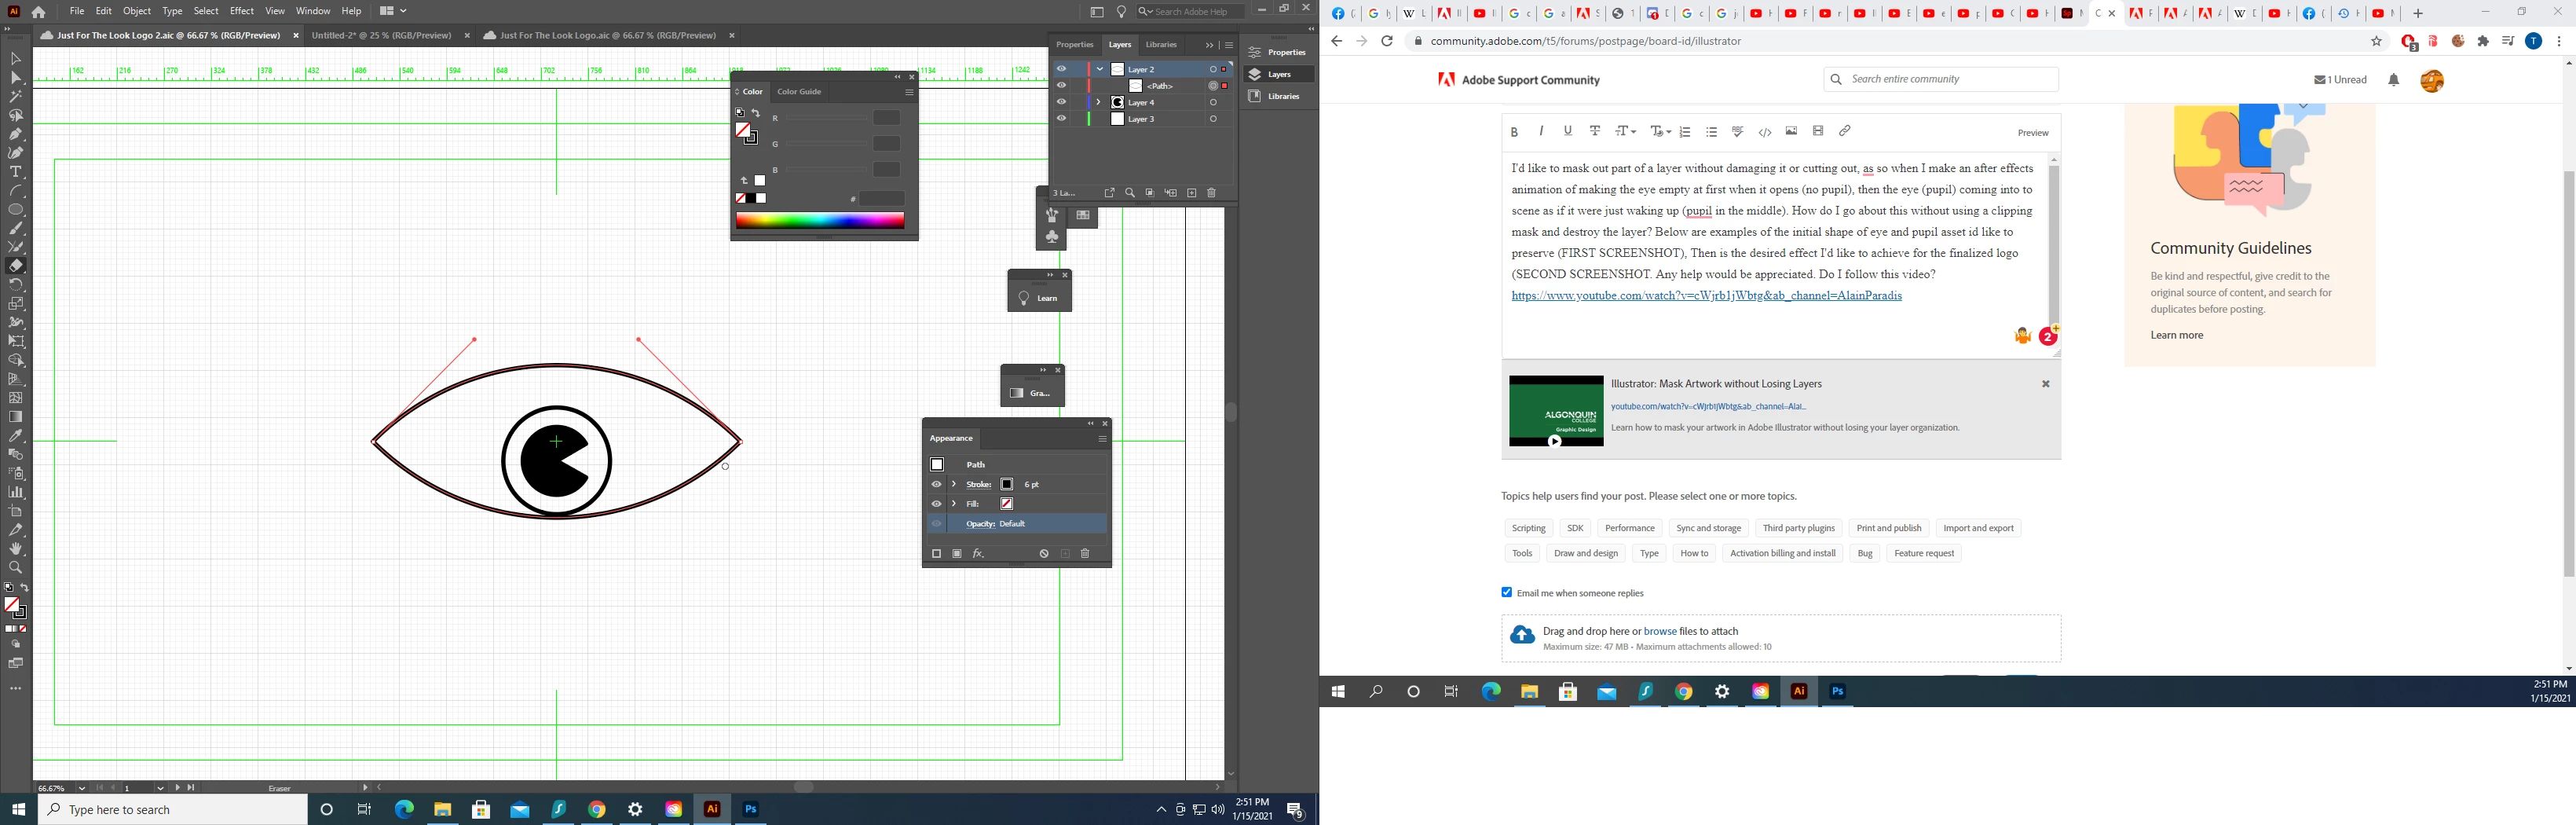Select the Direct Selection tool

point(15,78)
